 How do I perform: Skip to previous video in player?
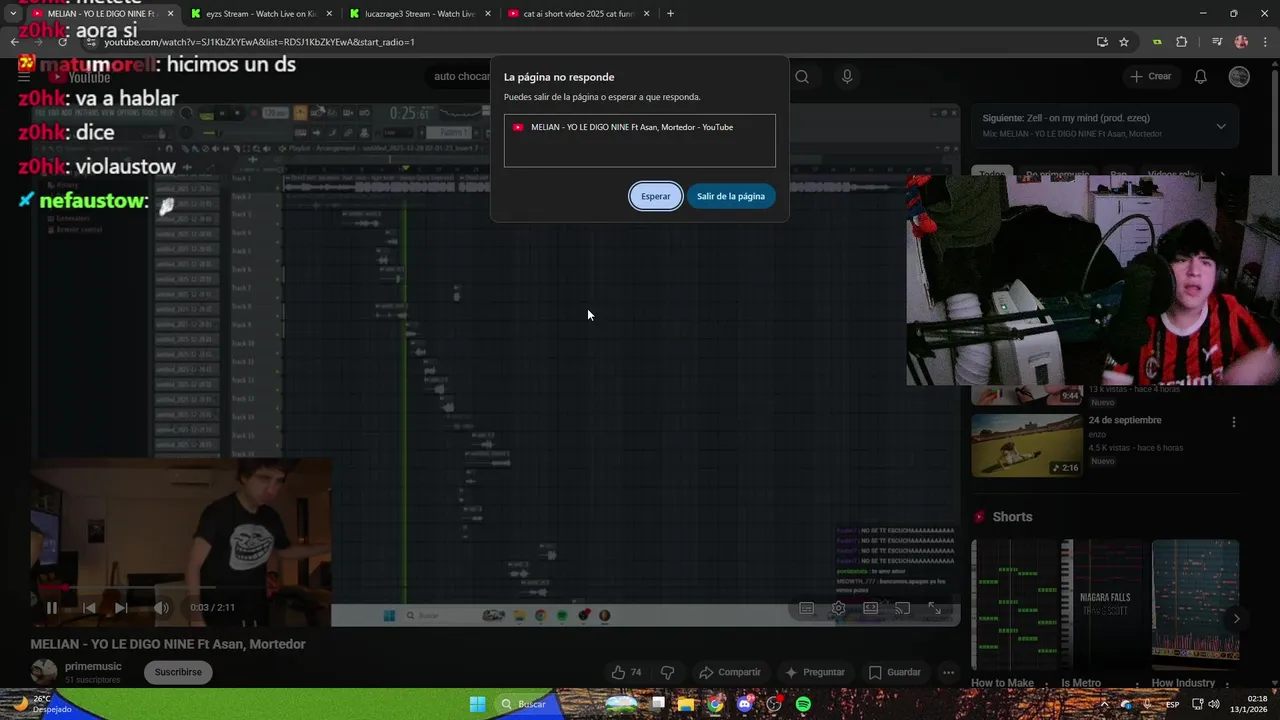click(89, 607)
